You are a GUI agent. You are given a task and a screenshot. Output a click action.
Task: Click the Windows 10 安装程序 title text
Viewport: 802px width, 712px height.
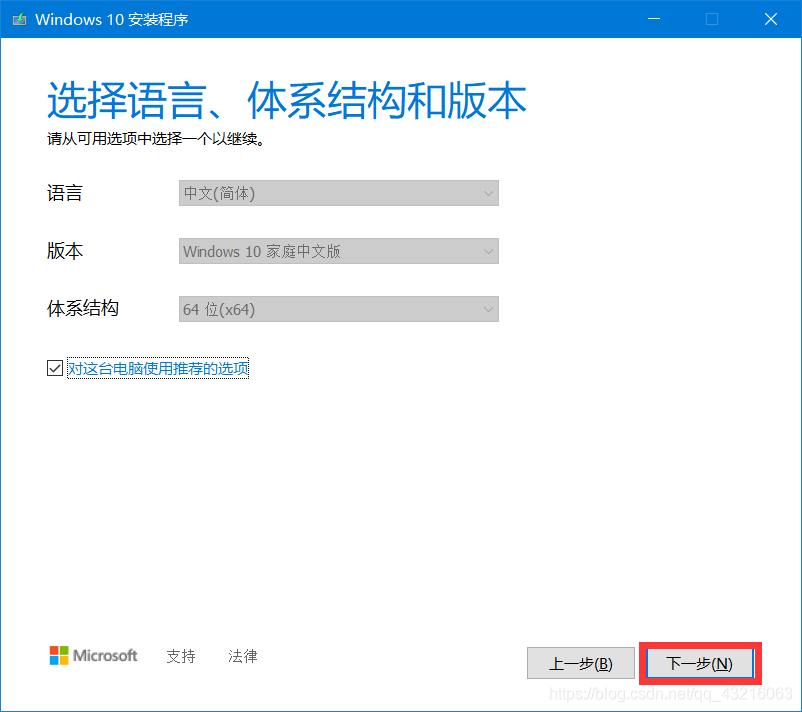(x=112, y=19)
